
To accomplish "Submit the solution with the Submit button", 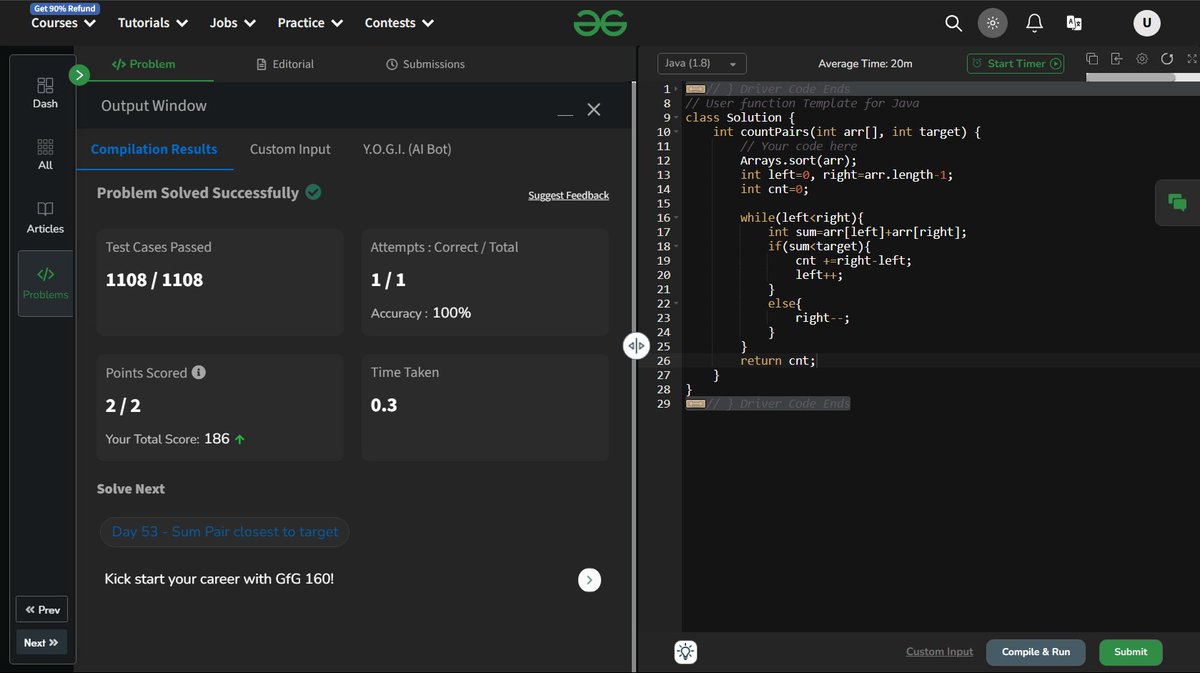I will click(x=1131, y=652).
